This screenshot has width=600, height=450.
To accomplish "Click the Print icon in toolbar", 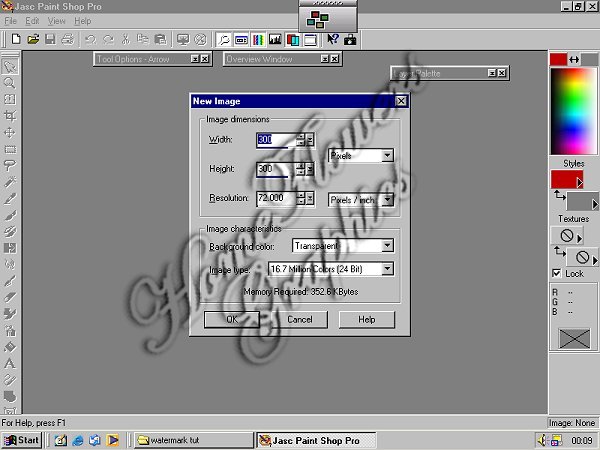I will 66,40.
